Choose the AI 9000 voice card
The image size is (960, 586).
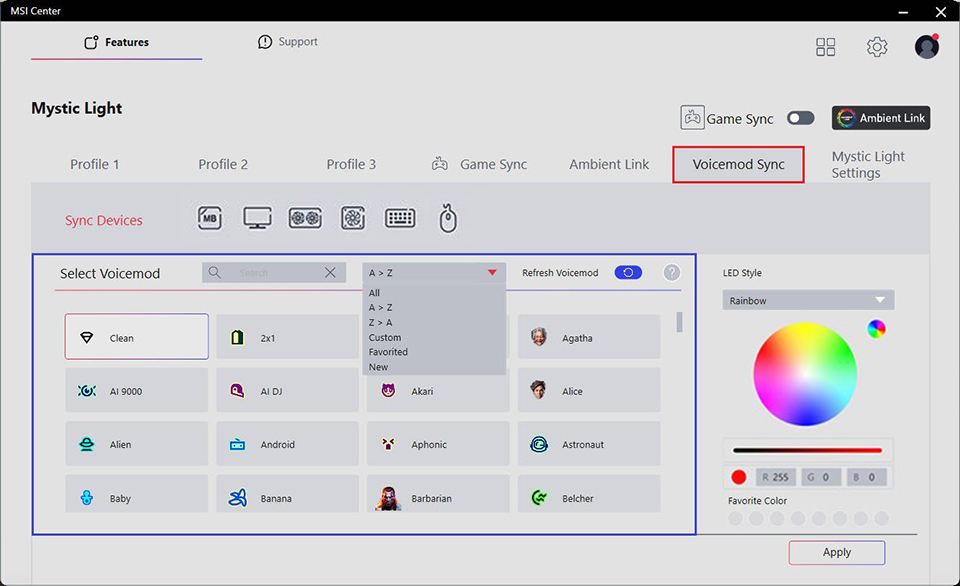137,390
